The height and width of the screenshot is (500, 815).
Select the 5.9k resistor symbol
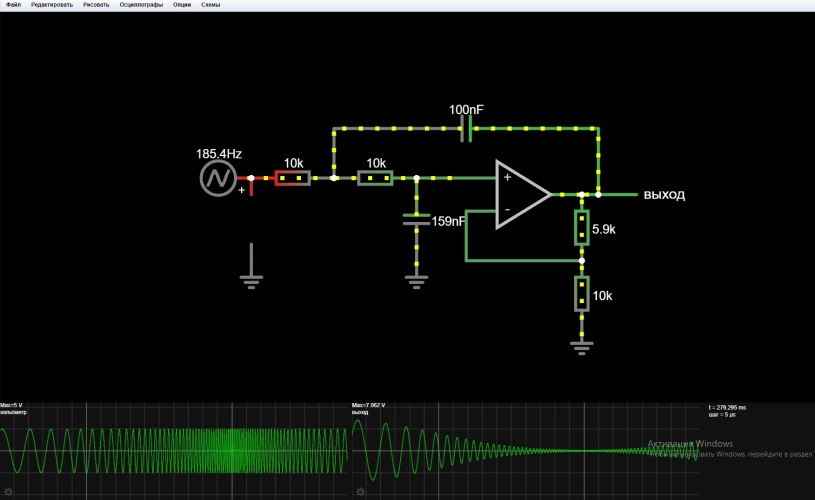pyautogui.click(x=582, y=228)
